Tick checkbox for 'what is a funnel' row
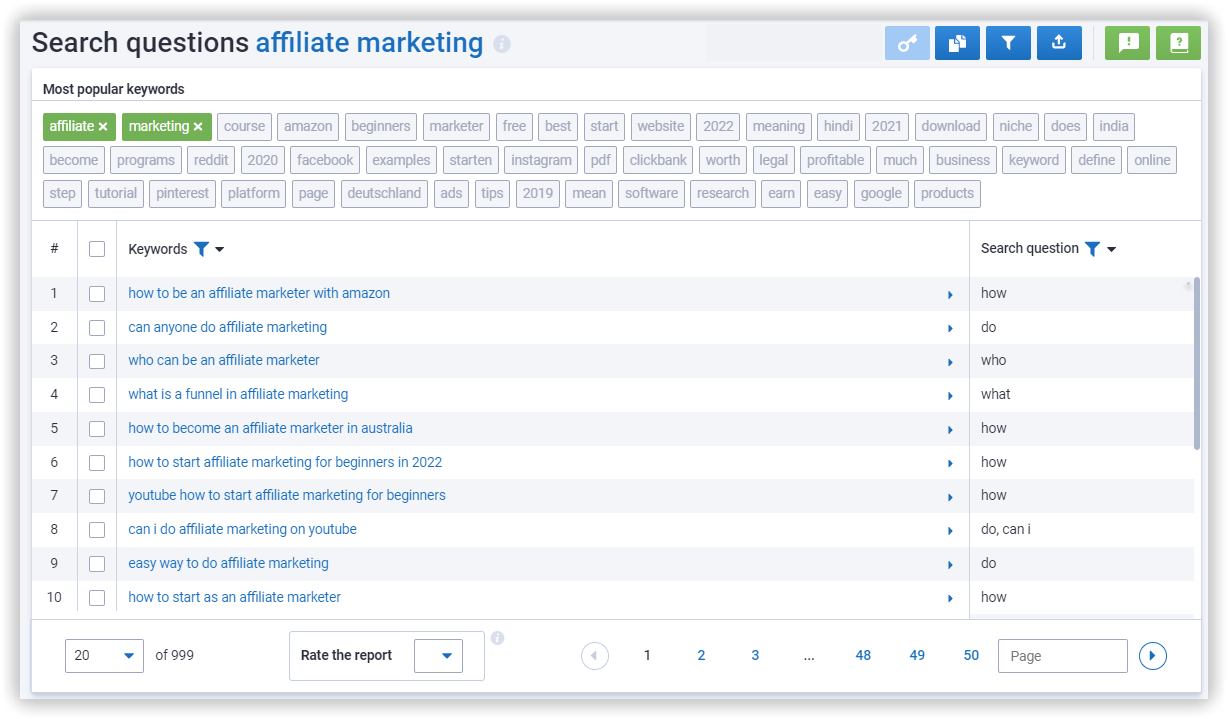Screen dimensions: 1228x719 click(x=97, y=395)
